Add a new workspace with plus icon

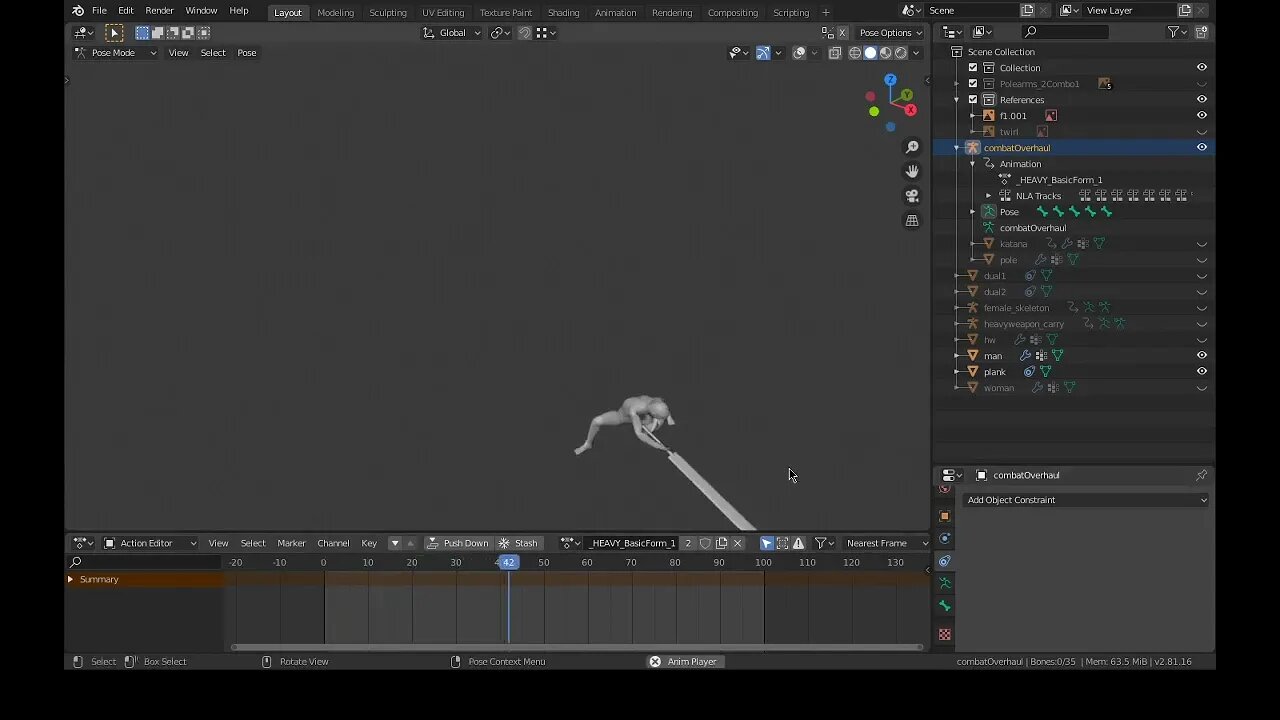point(825,12)
